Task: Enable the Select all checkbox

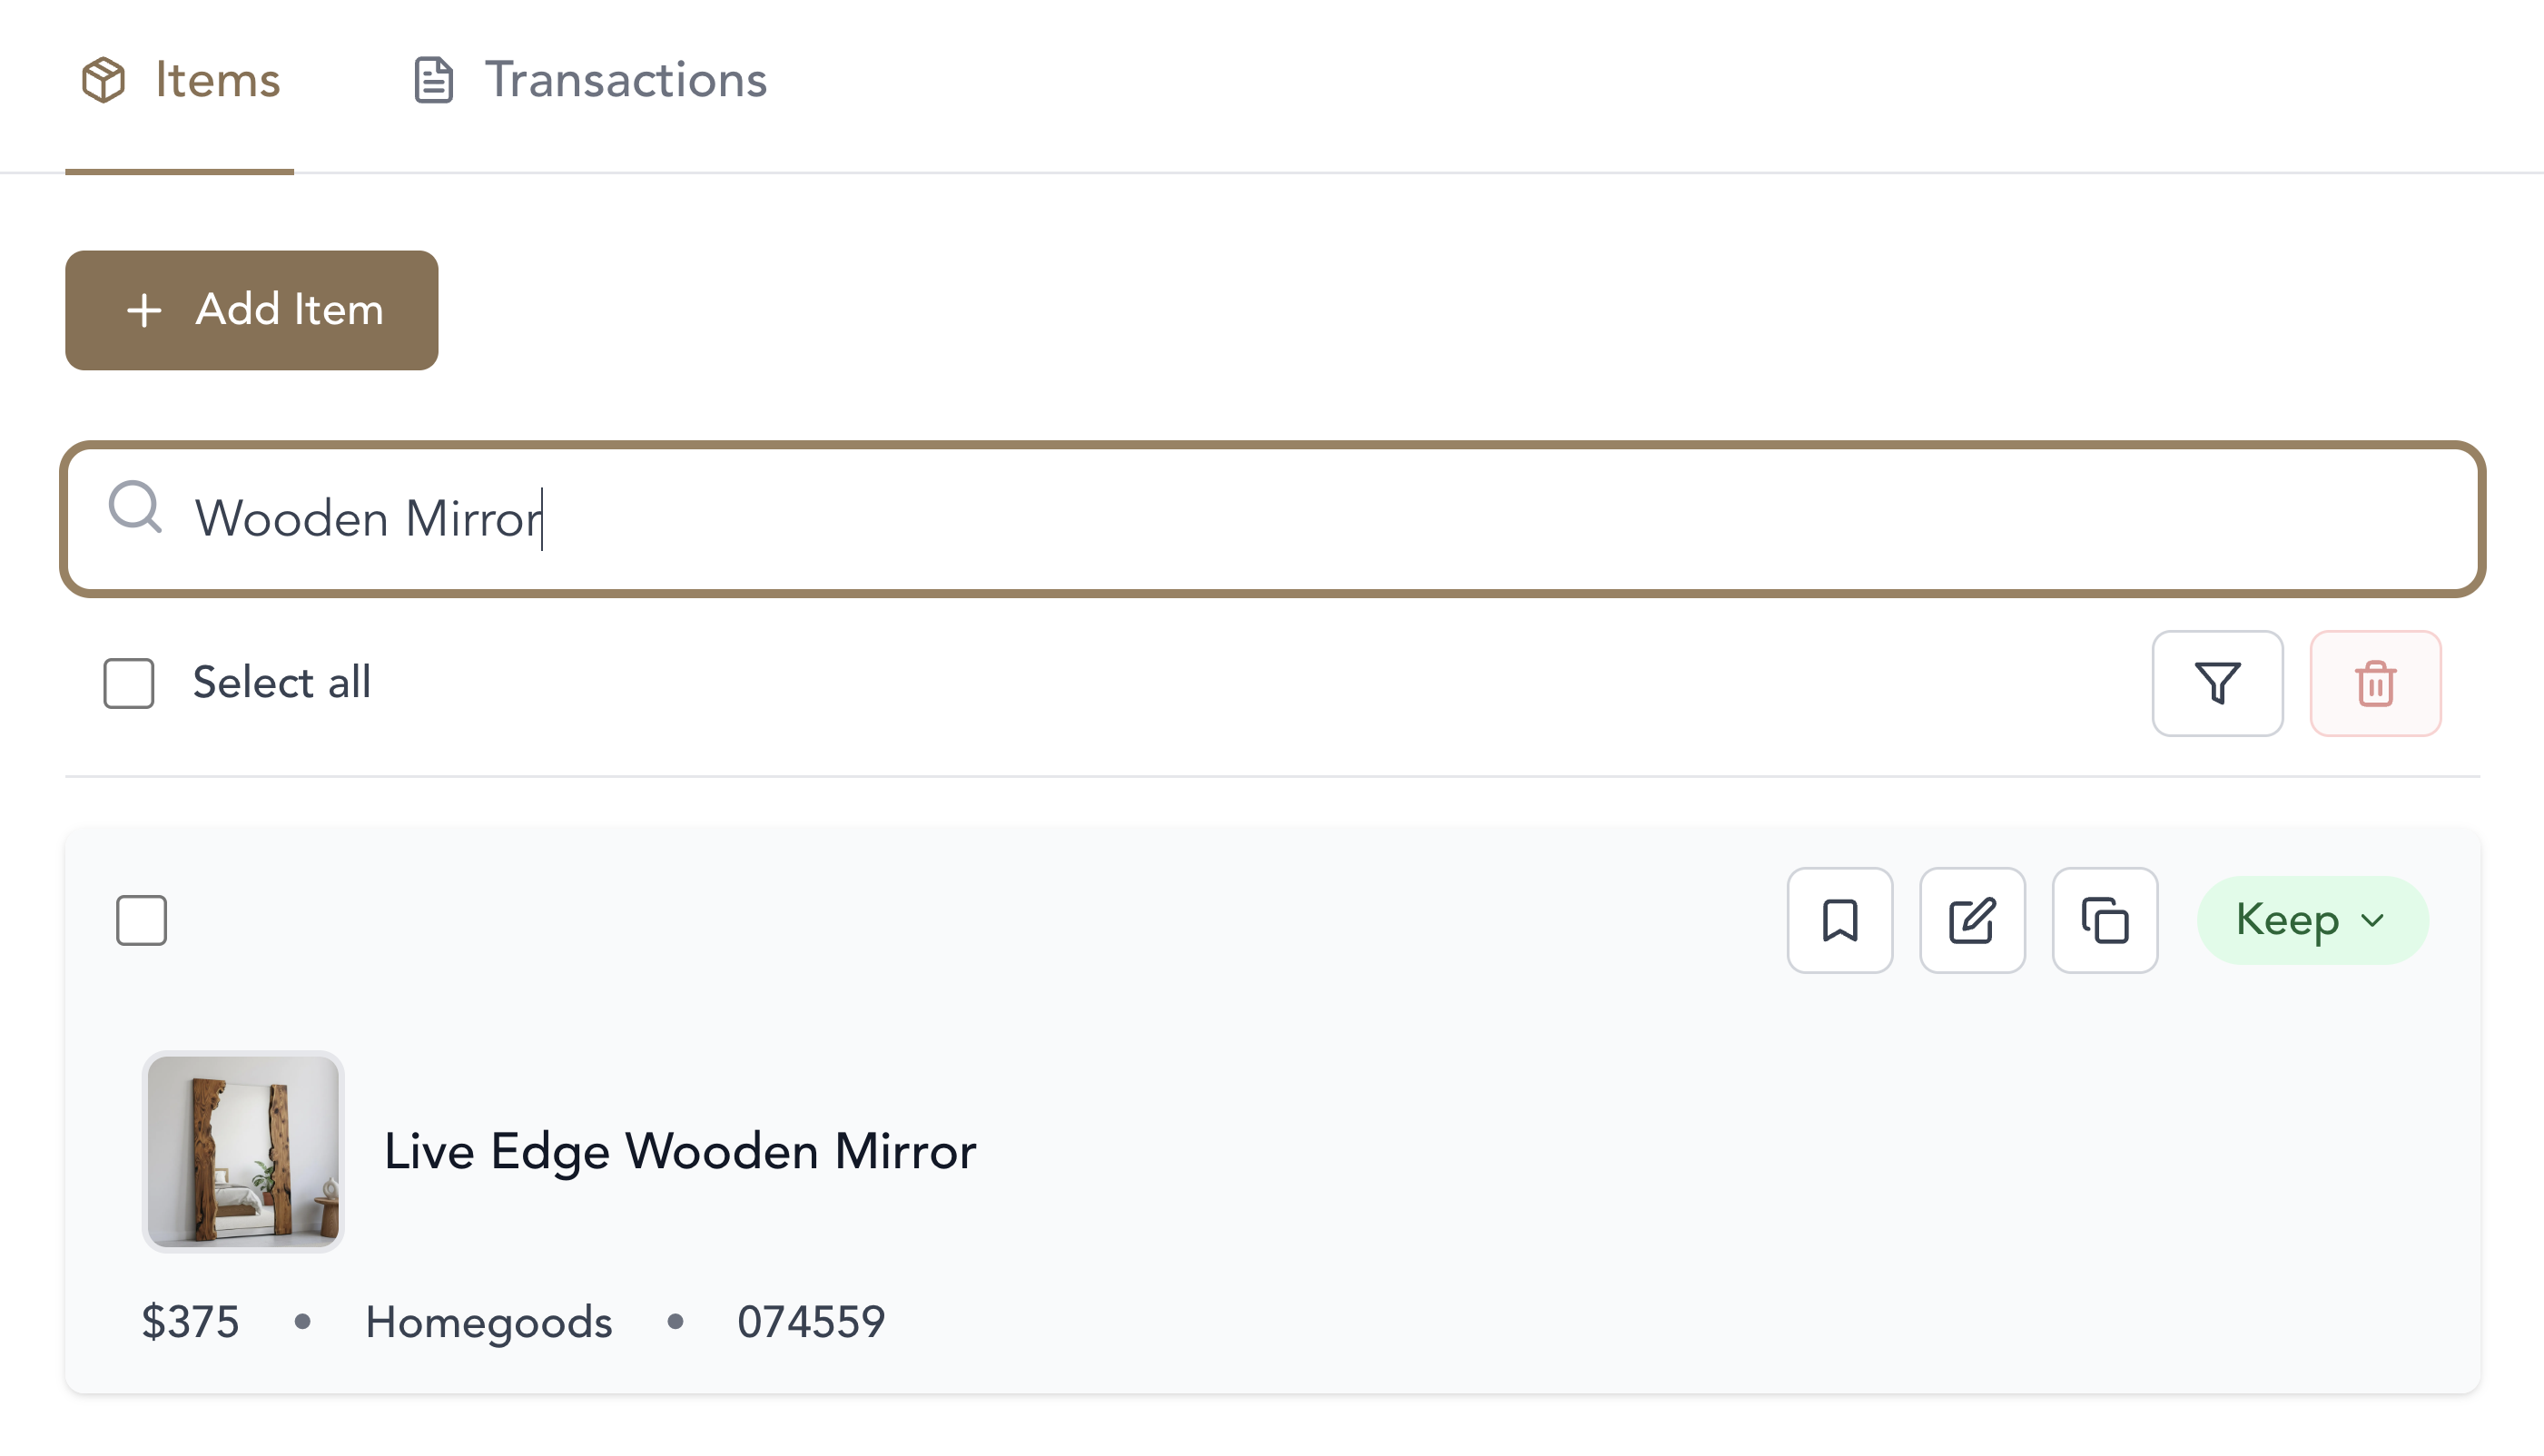Action: tap(128, 683)
